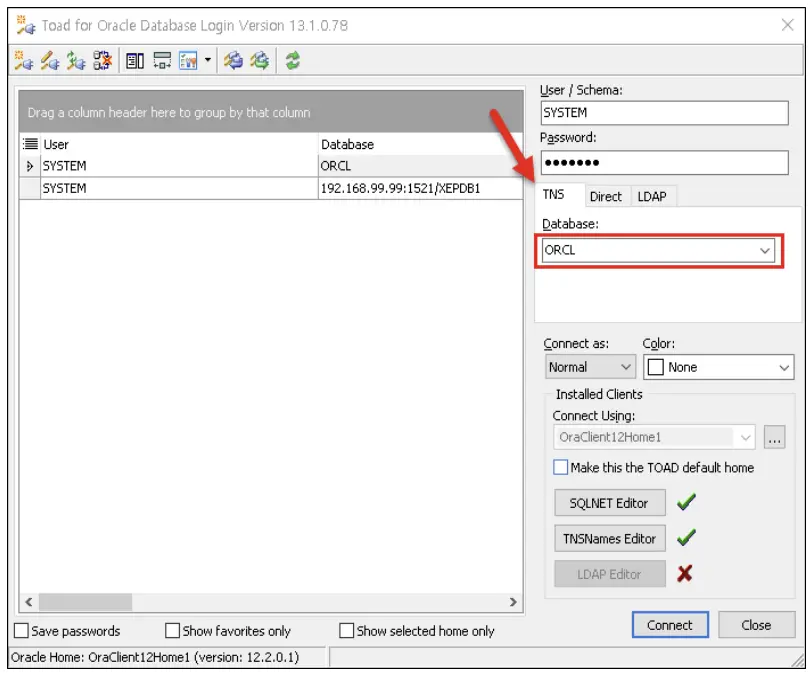
Task: Click the import connections blue arrow icon
Action: [x=233, y=61]
